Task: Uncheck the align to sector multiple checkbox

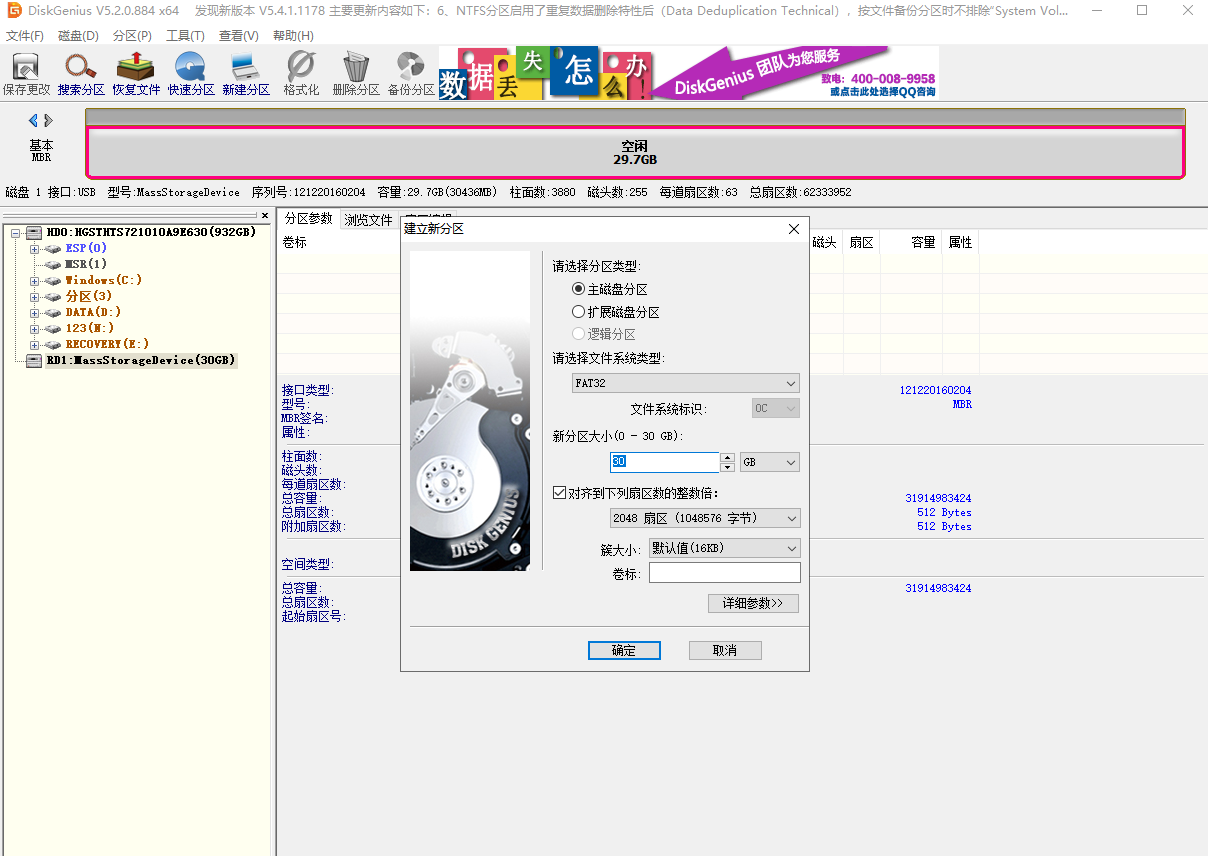Action: pyautogui.click(x=559, y=493)
